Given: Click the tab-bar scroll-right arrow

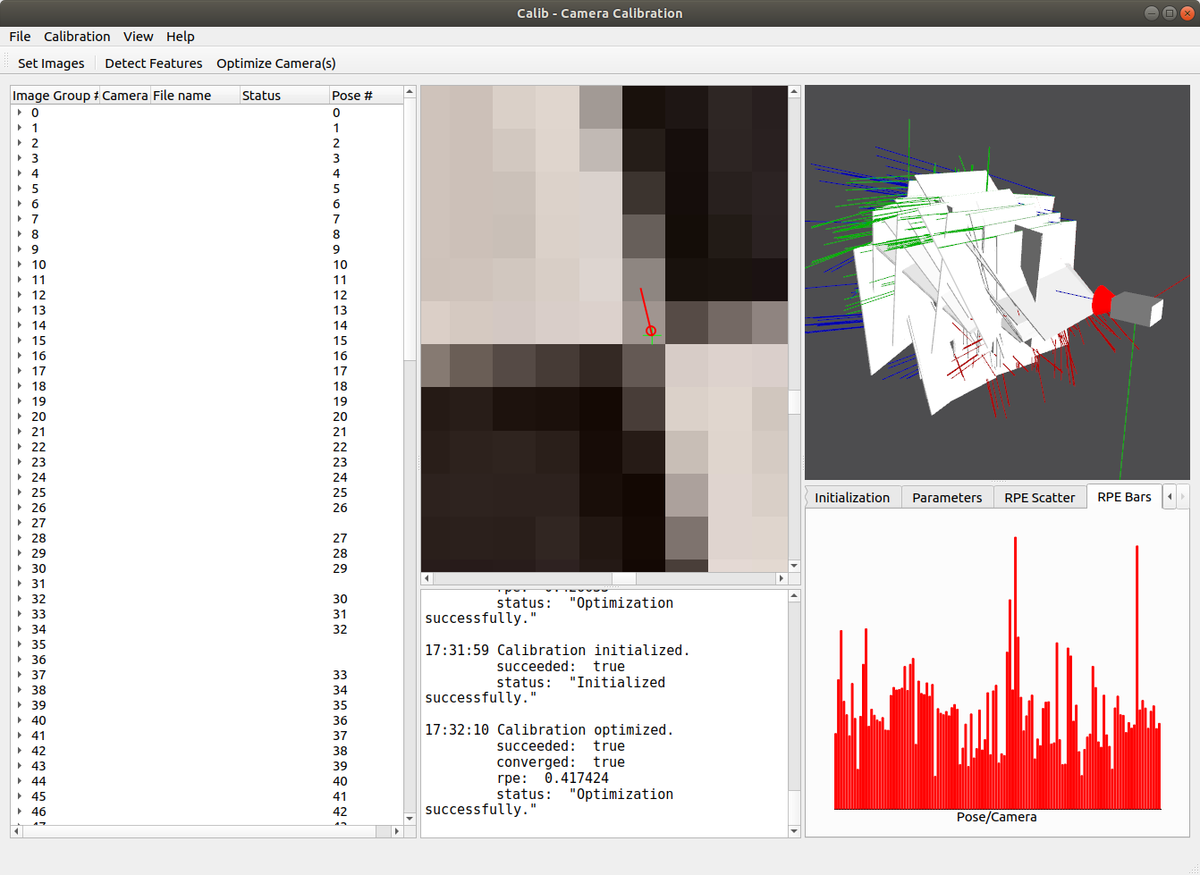Looking at the screenshot, I should [x=1183, y=496].
